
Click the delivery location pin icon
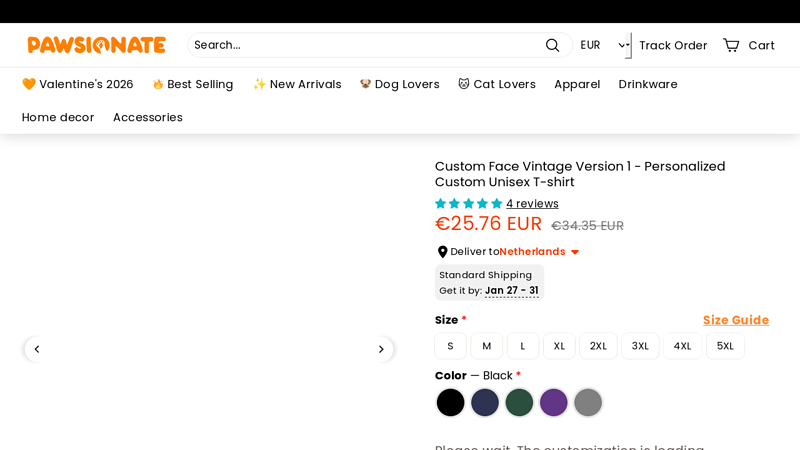(x=442, y=252)
